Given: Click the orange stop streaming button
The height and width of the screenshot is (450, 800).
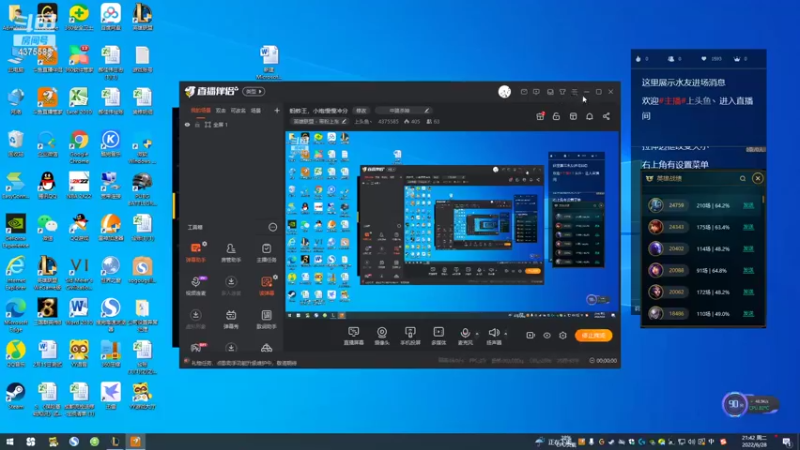Looking at the screenshot, I should click(x=593, y=335).
